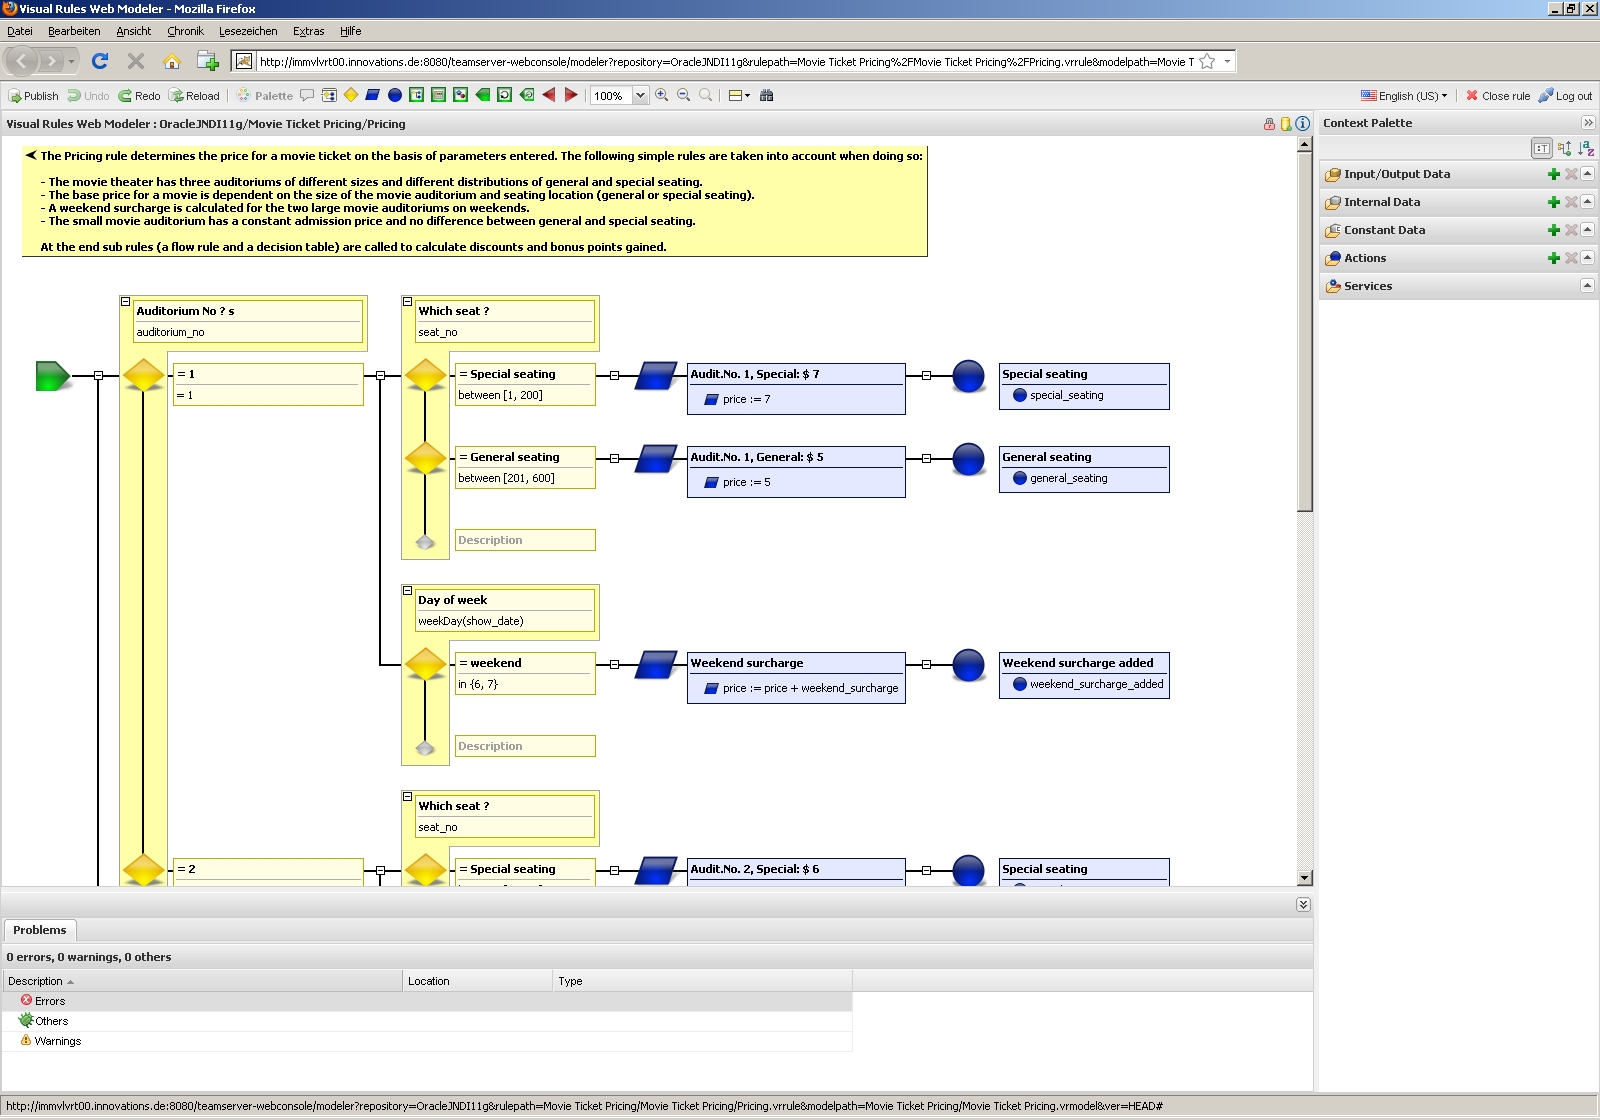
Task: Toggle the type display button in Context Palette
Action: tap(1541, 148)
